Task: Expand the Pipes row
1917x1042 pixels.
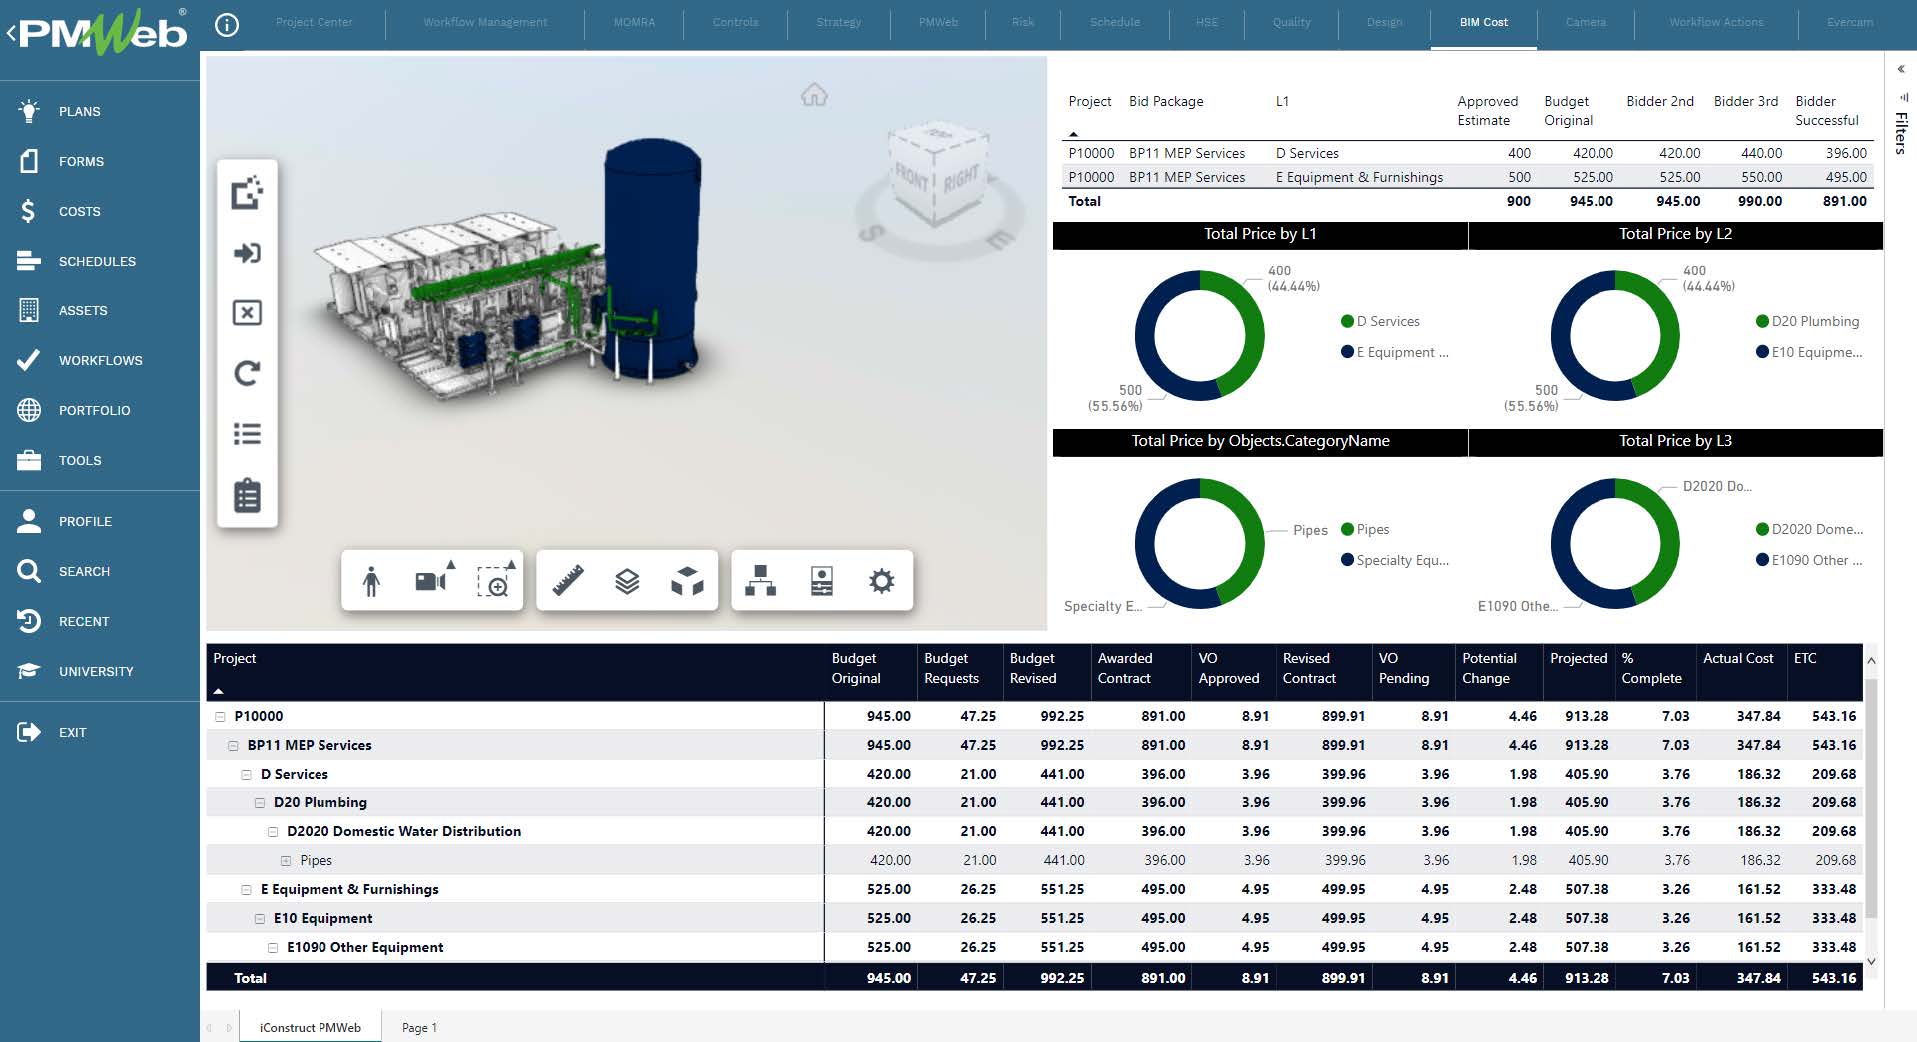Action: [286, 860]
